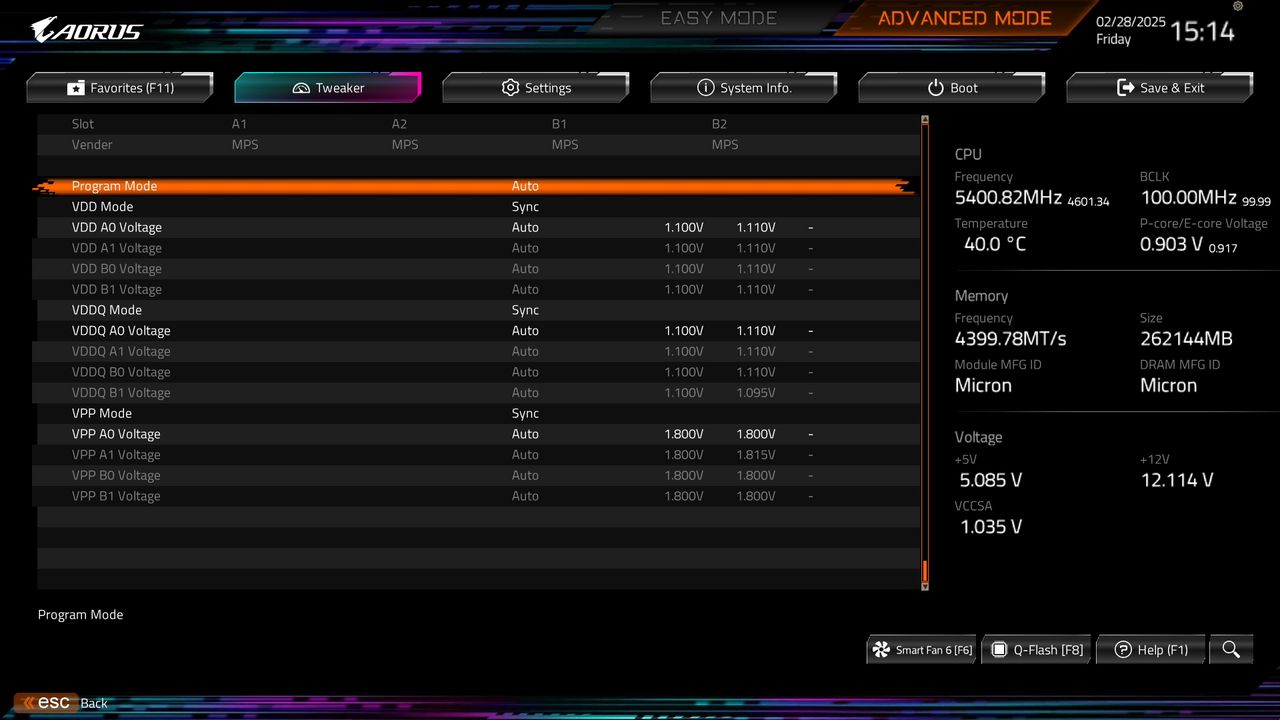Click the memory size 262144MB value
The height and width of the screenshot is (720, 1280).
point(1186,339)
